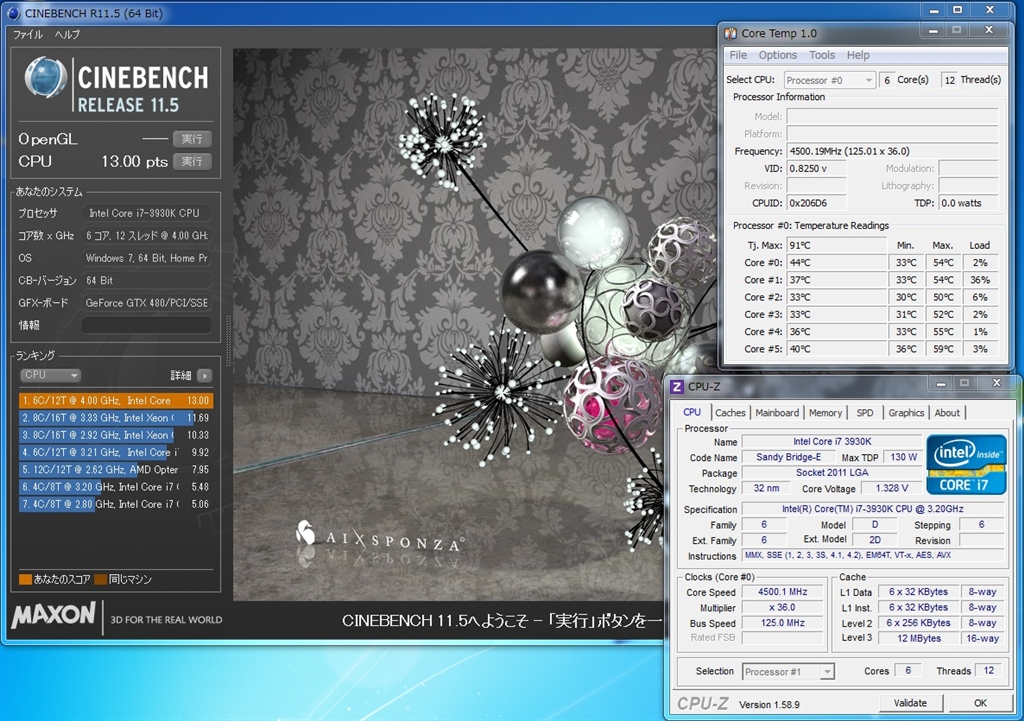The width and height of the screenshot is (1024, 721).
Task: Click the Level 3 cache value 12 MBytes
Action: click(x=918, y=638)
